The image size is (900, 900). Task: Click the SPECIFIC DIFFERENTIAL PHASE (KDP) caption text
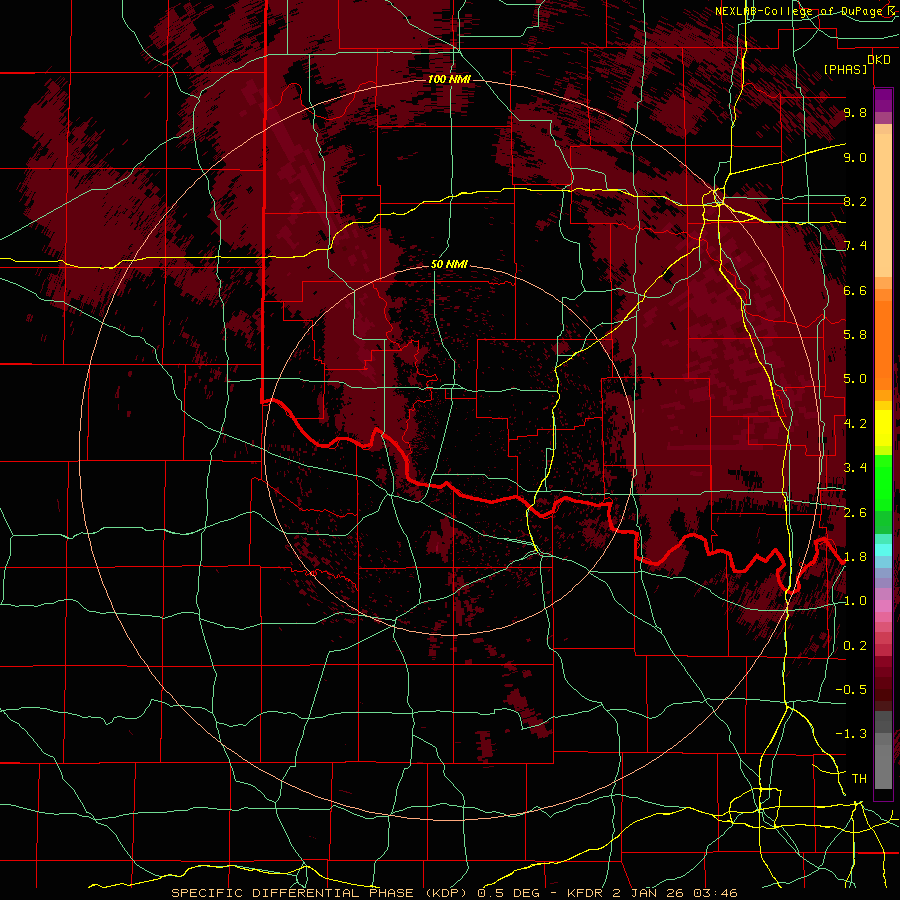point(319,893)
